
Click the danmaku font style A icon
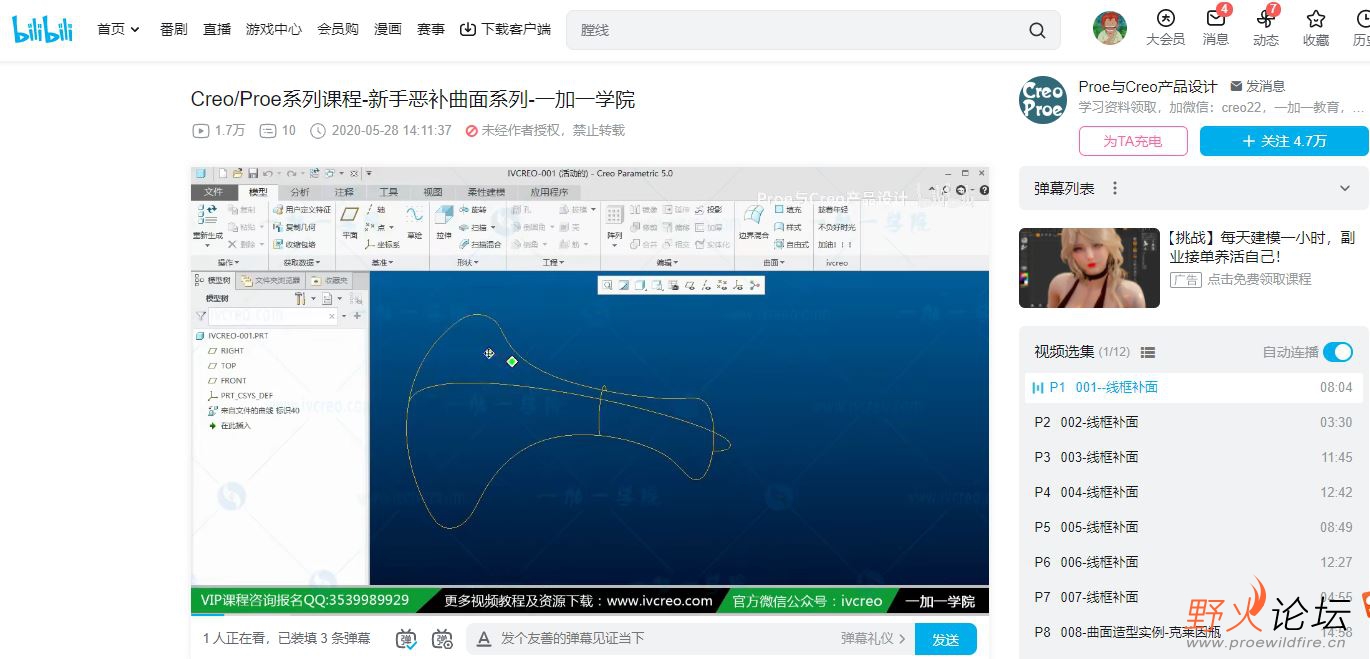(484, 639)
